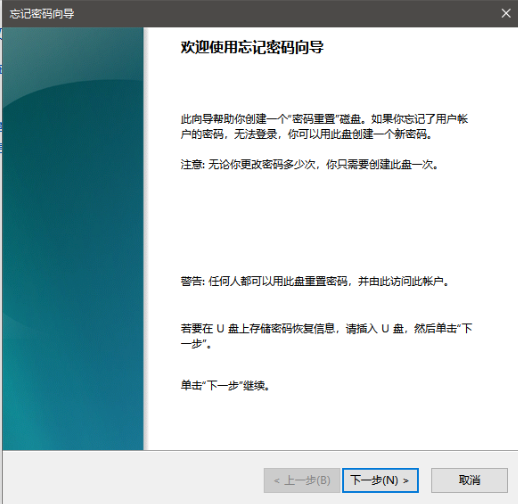Click the instruction text 若要在 U 盘上存储密码恢复信息
This screenshot has width=518, height=504.
pyautogui.click(x=326, y=336)
